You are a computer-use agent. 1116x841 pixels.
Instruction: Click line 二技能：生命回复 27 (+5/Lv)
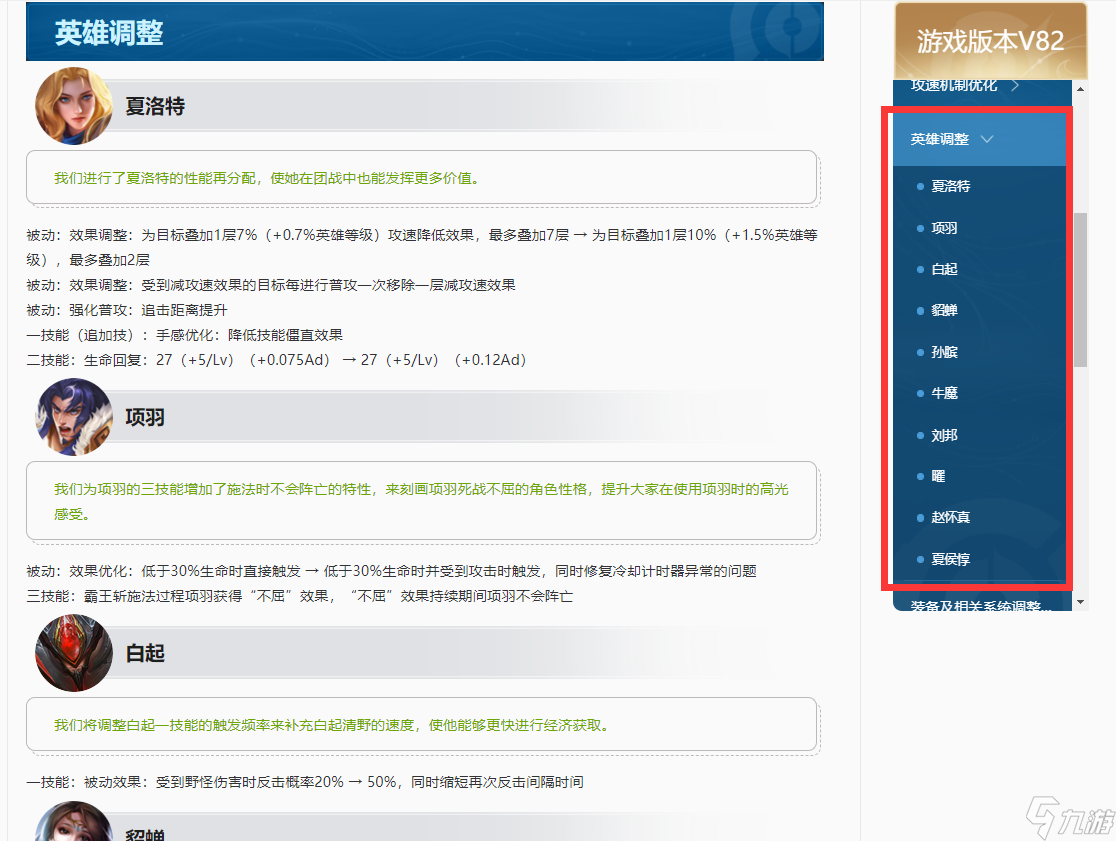click(276, 360)
